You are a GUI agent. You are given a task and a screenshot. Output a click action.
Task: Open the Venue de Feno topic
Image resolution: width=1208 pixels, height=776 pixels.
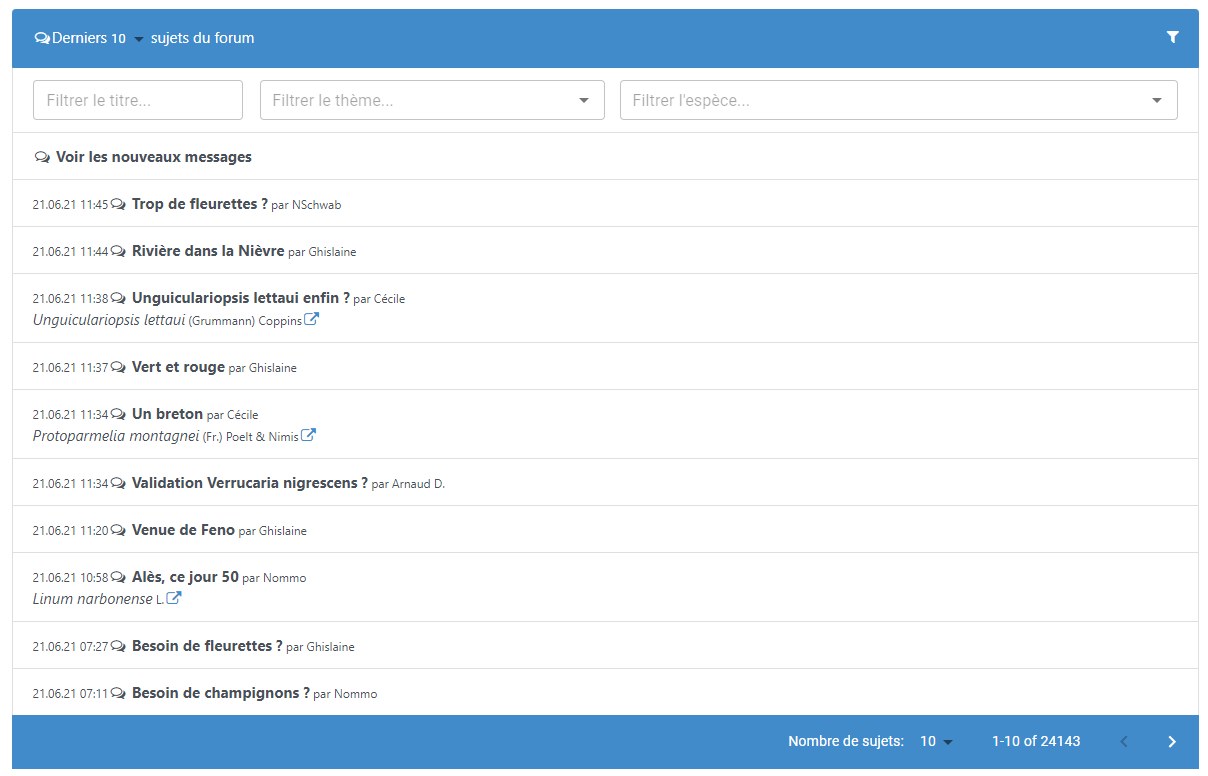point(183,530)
